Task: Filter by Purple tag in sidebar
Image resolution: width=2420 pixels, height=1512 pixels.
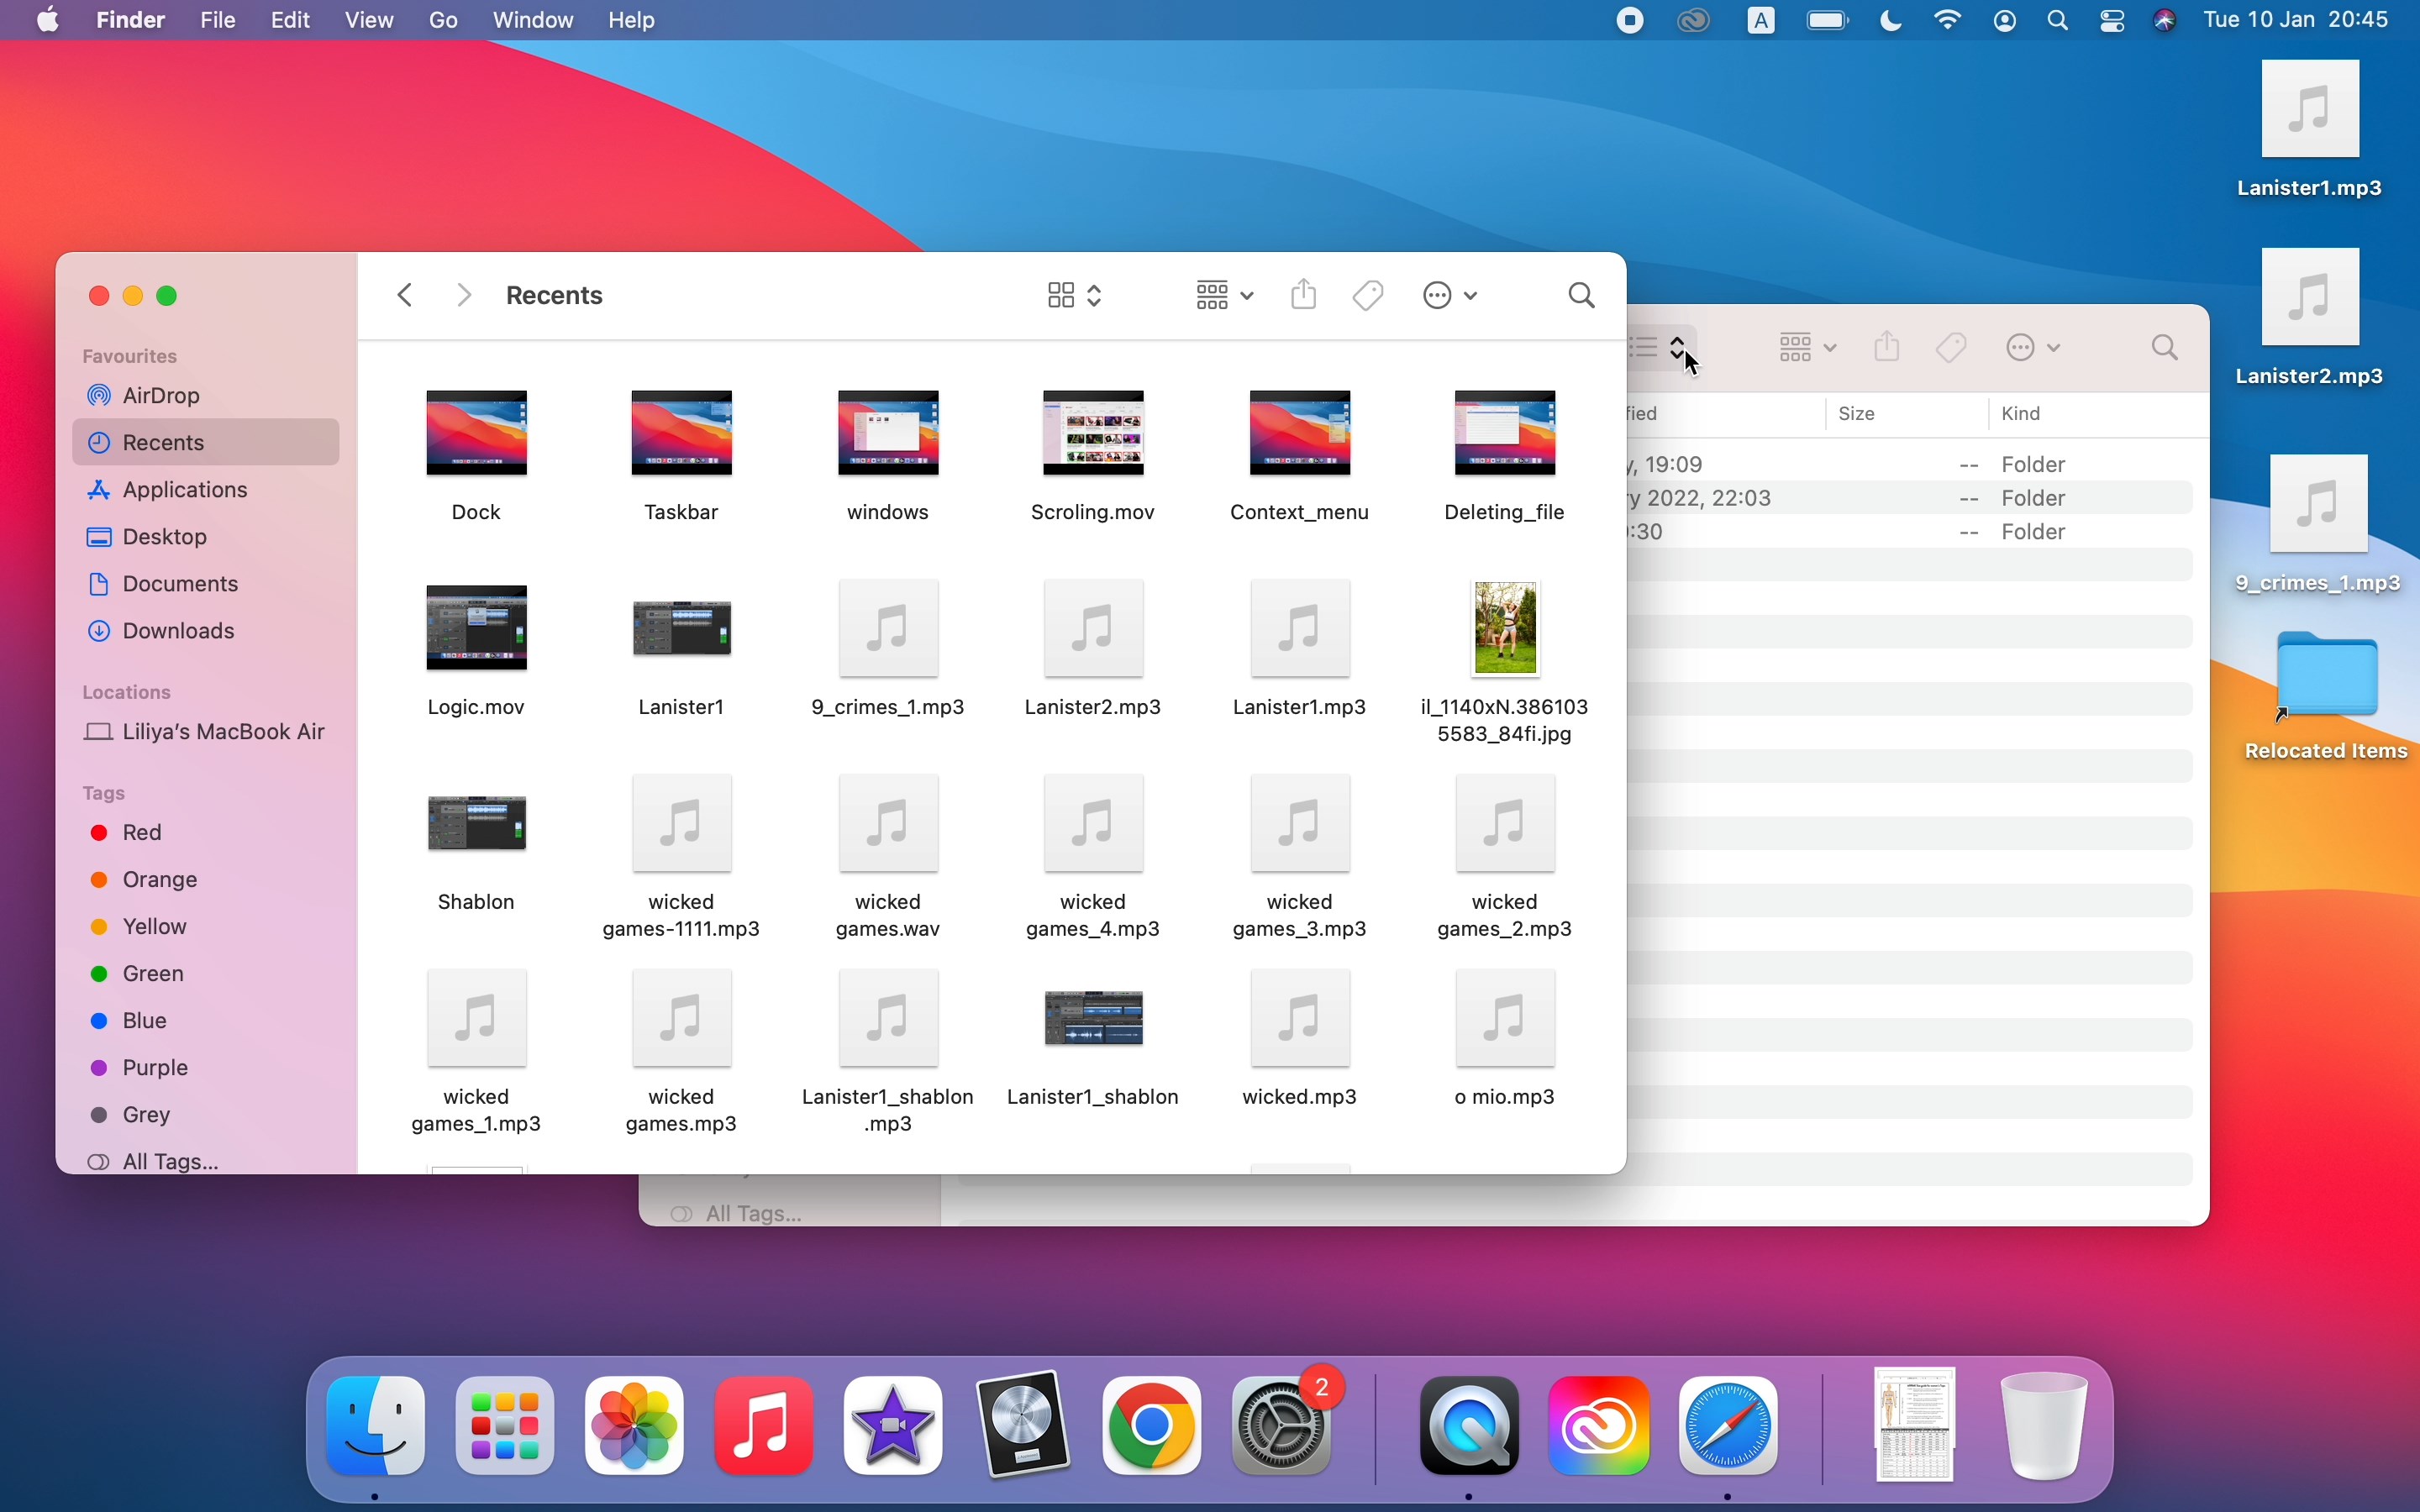Action: (206, 1068)
